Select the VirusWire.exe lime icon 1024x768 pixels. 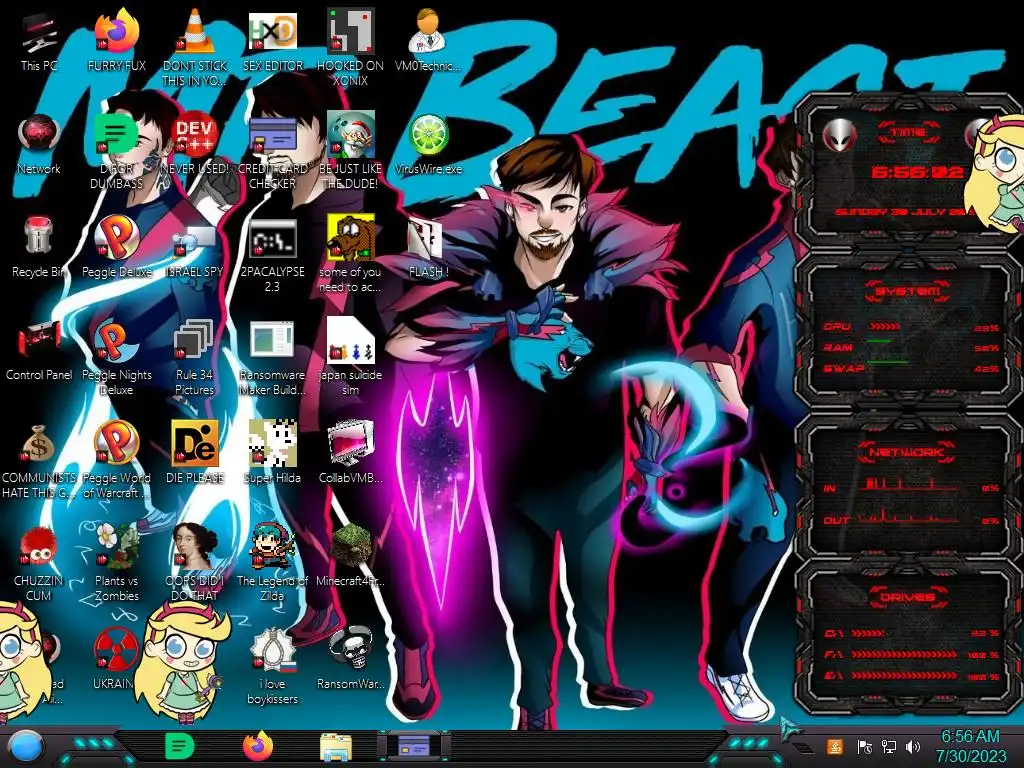[428, 145]
